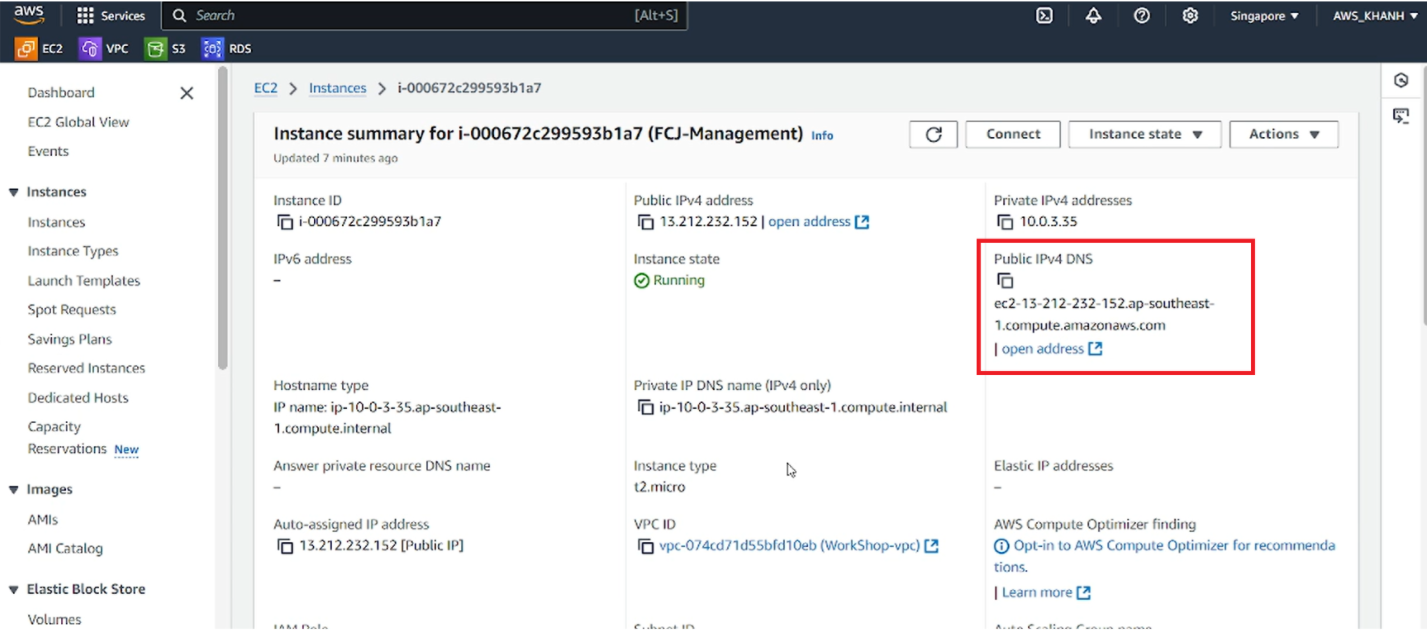Open the side panel info icon at right

1401,81
